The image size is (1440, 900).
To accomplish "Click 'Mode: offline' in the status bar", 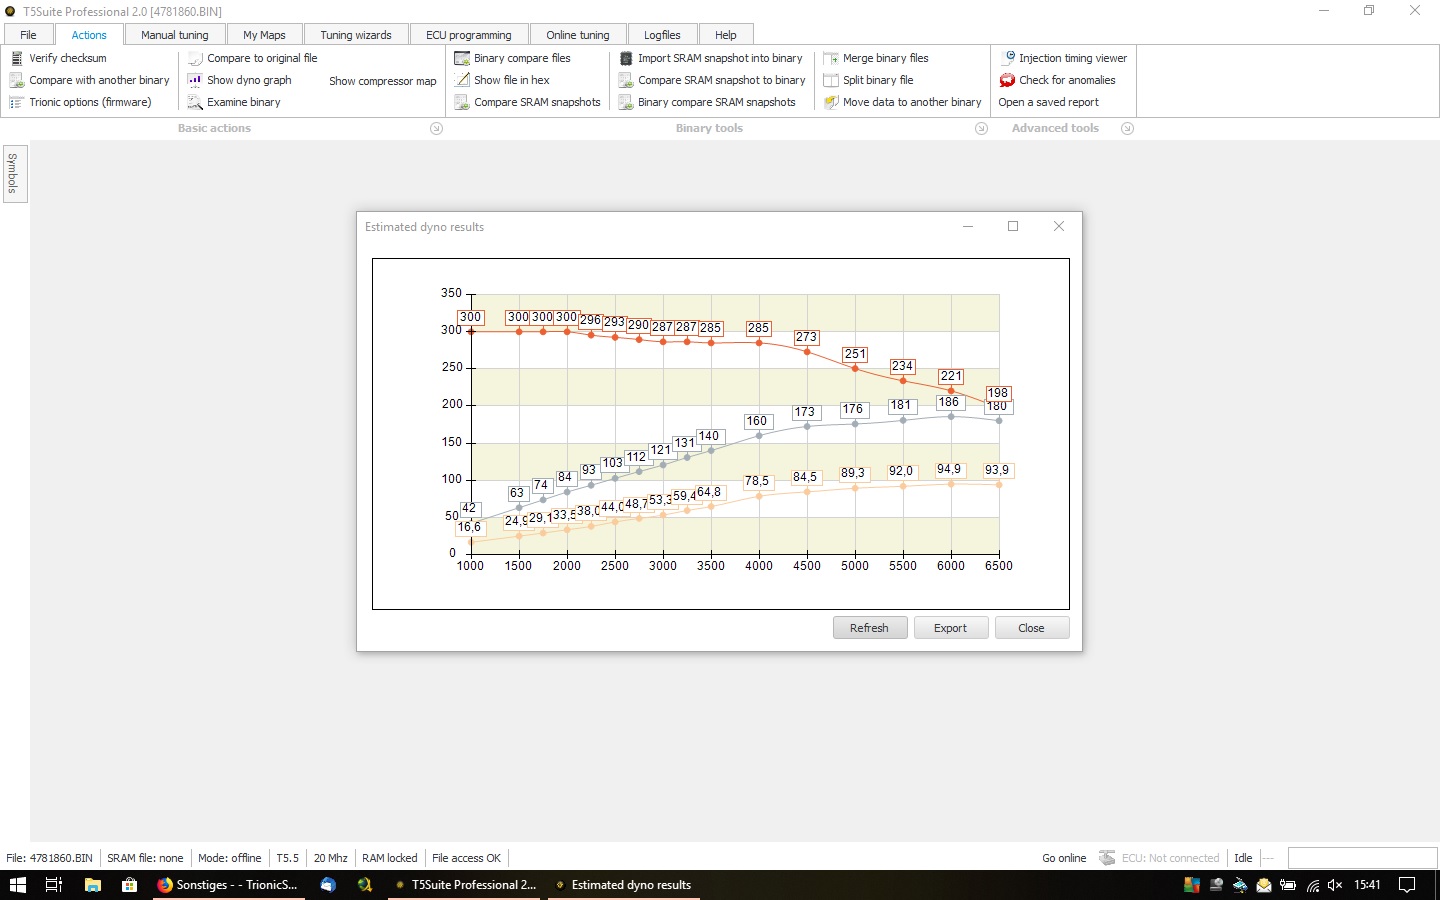I will [230, 858].
